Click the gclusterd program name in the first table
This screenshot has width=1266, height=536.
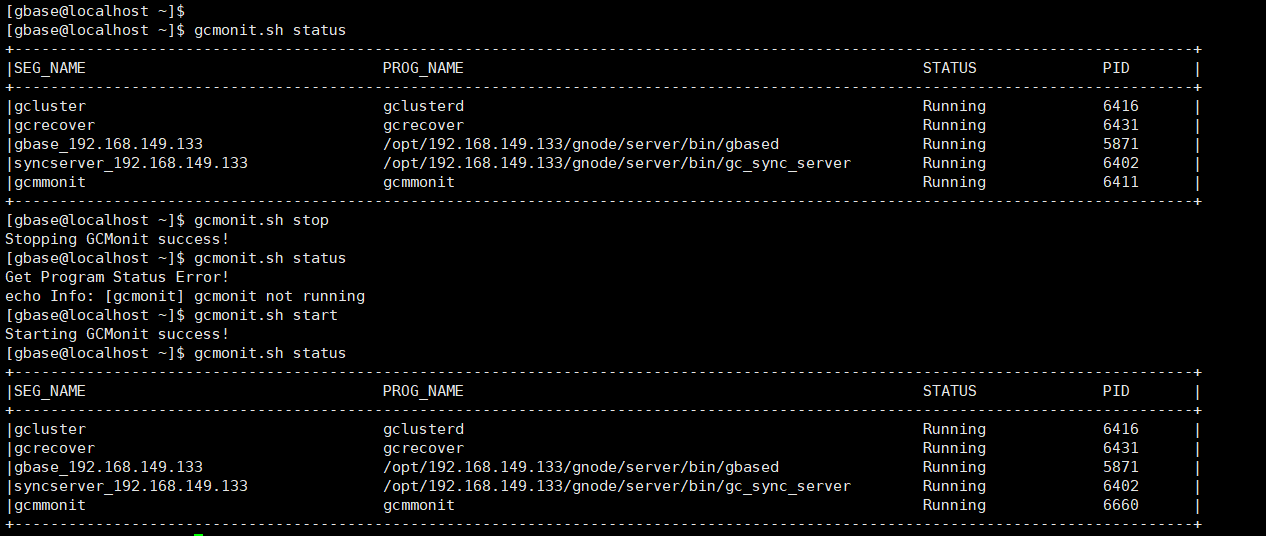[423, 106]
